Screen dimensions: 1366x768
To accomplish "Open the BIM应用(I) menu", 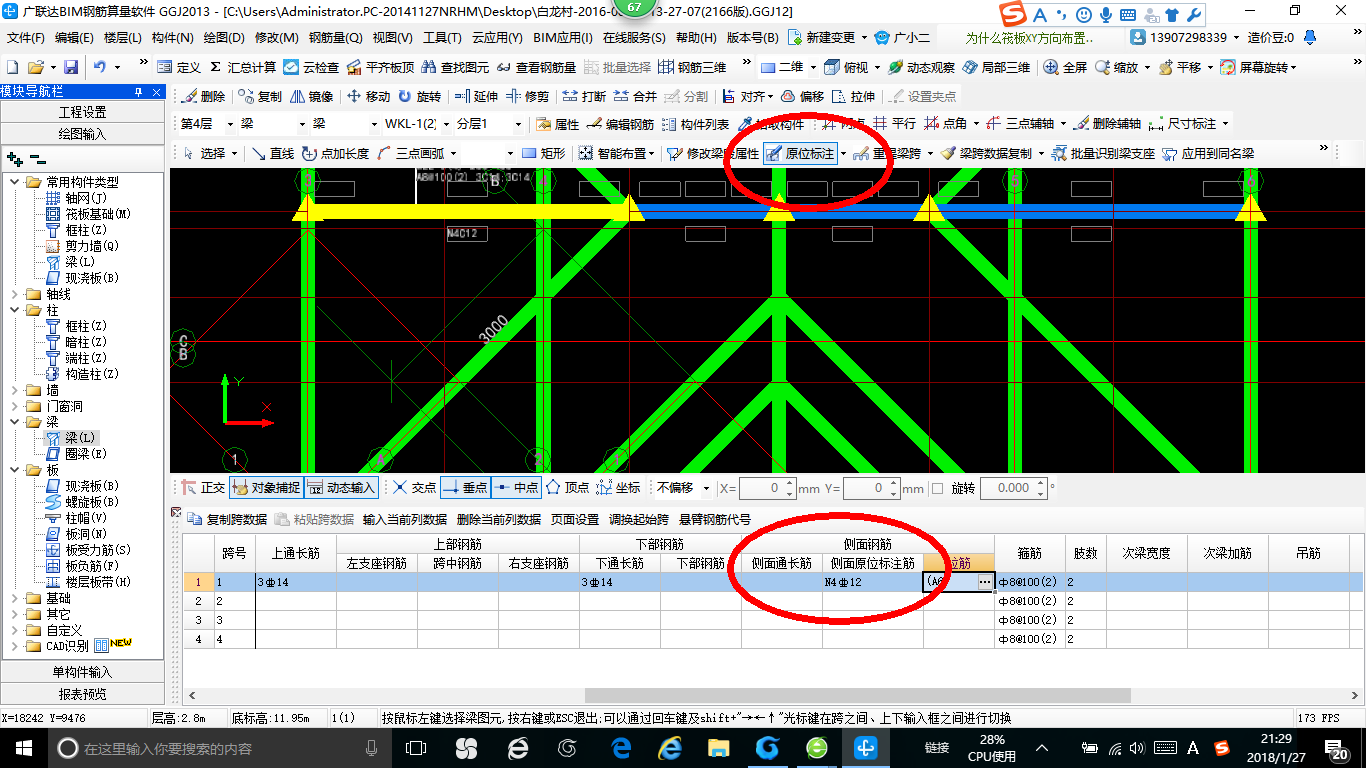I will click(563, 38).
